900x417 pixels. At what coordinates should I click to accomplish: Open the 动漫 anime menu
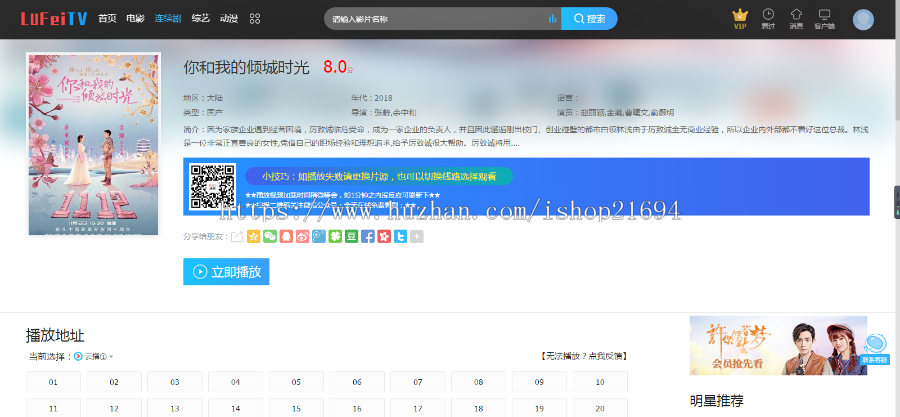point(229,18)
